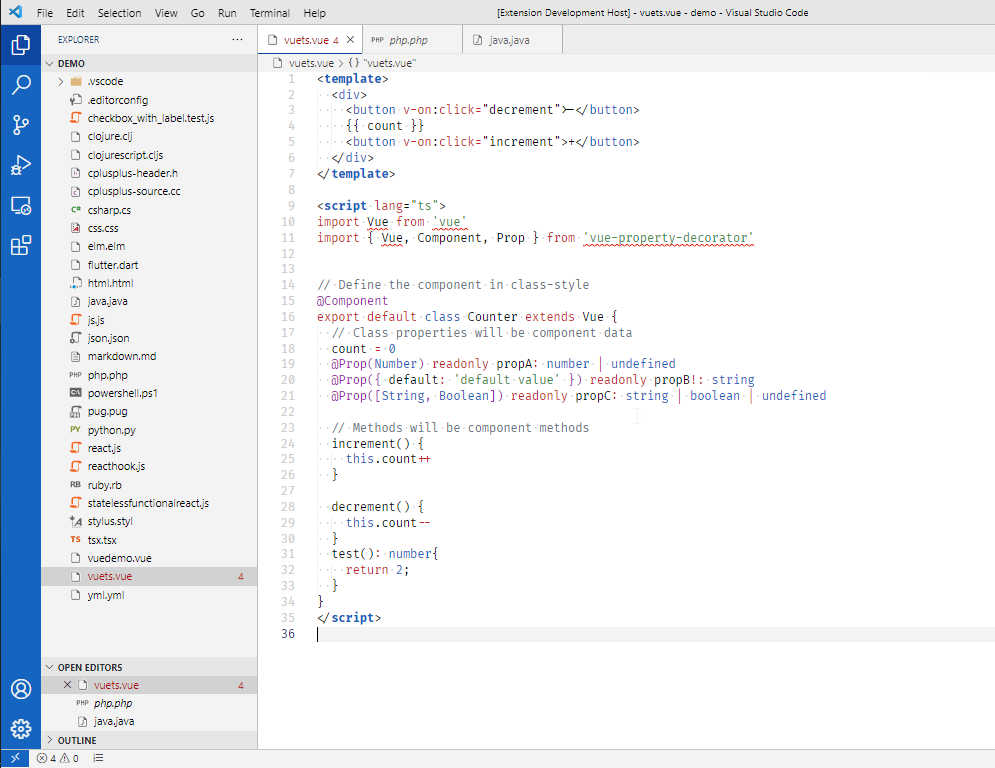Open the Search view icon
Viewport: 995px width, 768px height.
tap(21, 84)
